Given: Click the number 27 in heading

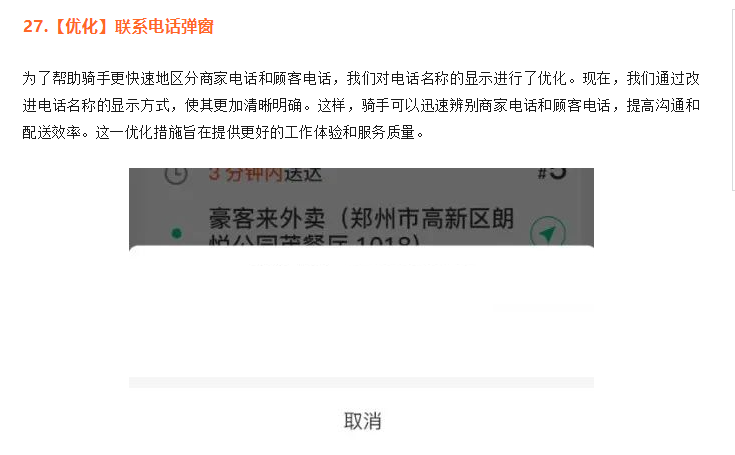Looking at the screenshot, I should coord(33,27).
